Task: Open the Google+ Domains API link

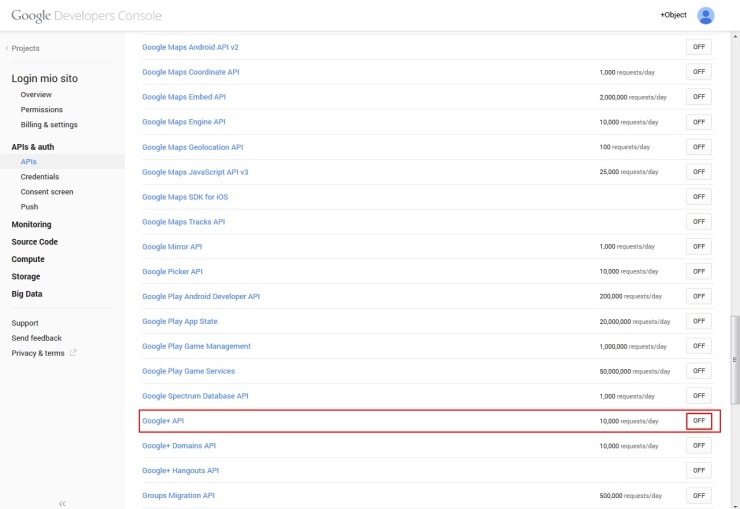Action: [179, 445]
